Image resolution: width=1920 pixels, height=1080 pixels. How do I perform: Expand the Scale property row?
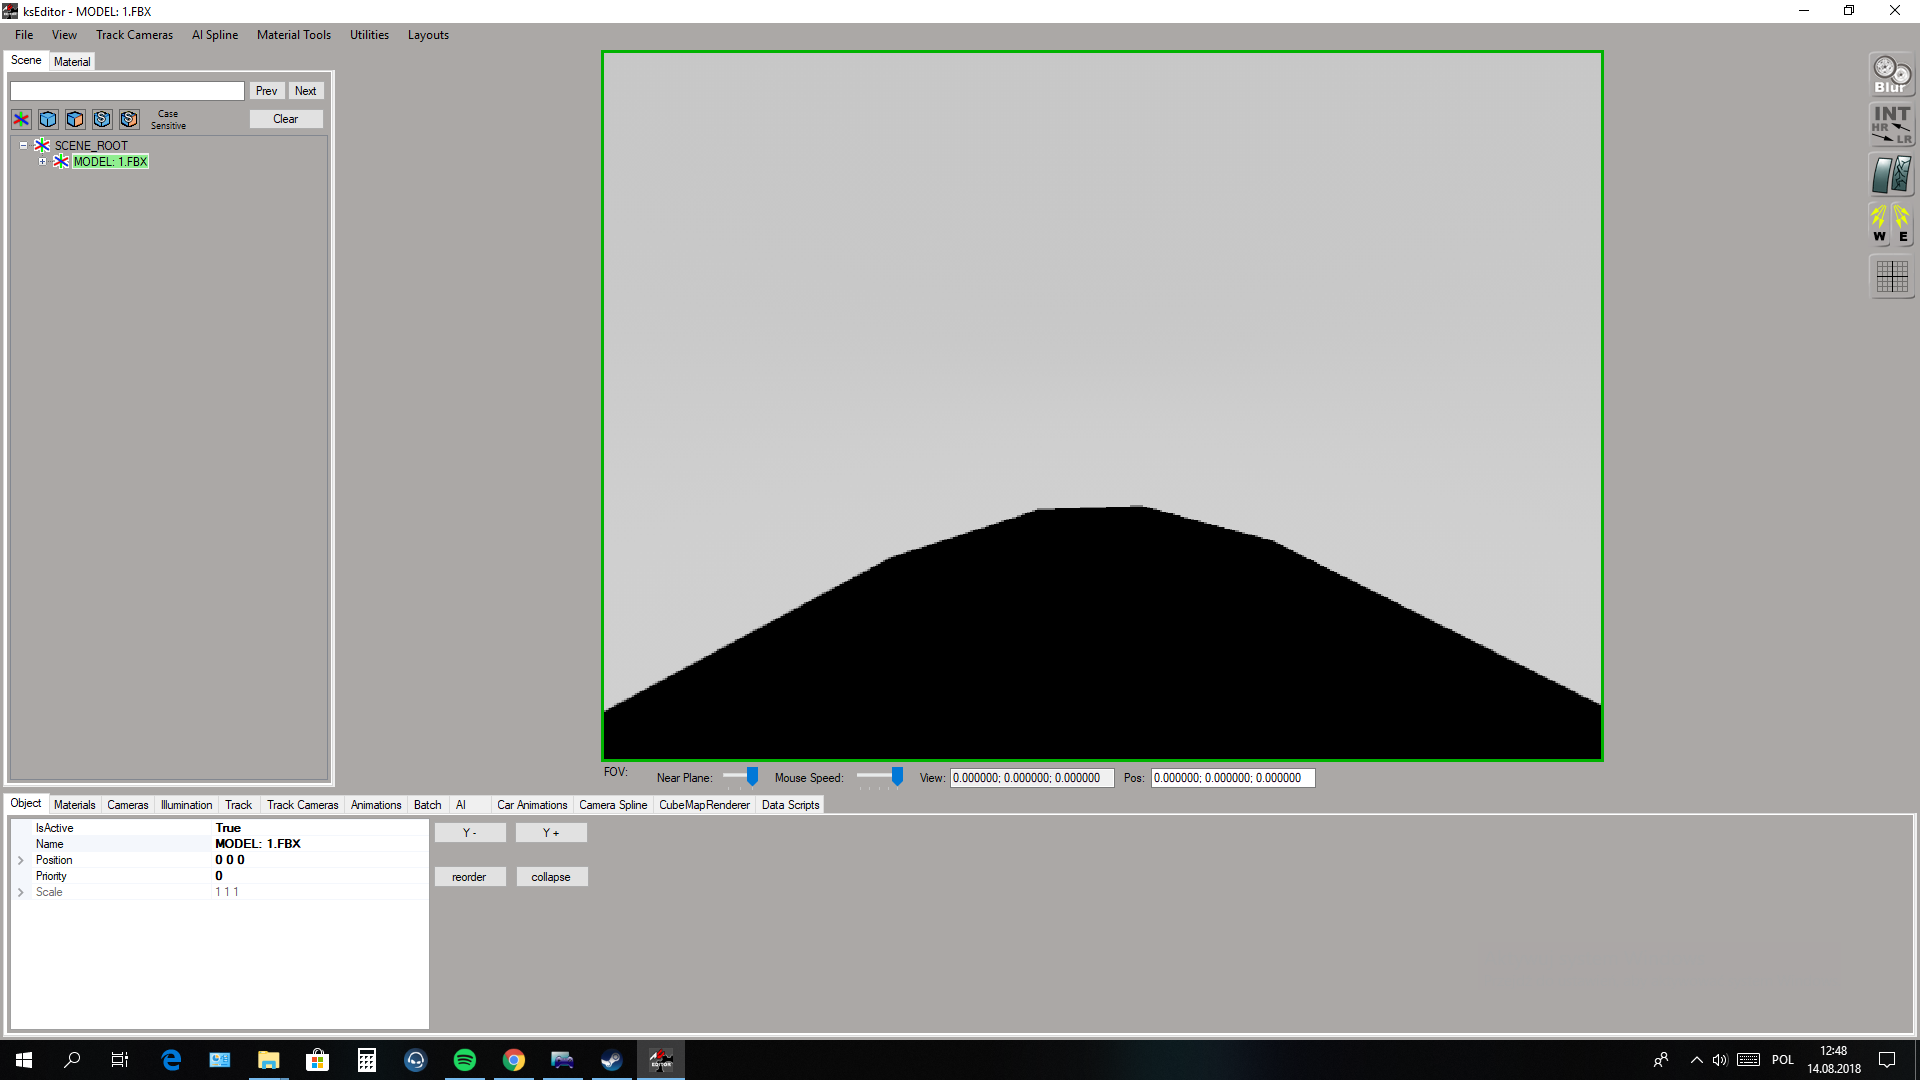(20, 892)
